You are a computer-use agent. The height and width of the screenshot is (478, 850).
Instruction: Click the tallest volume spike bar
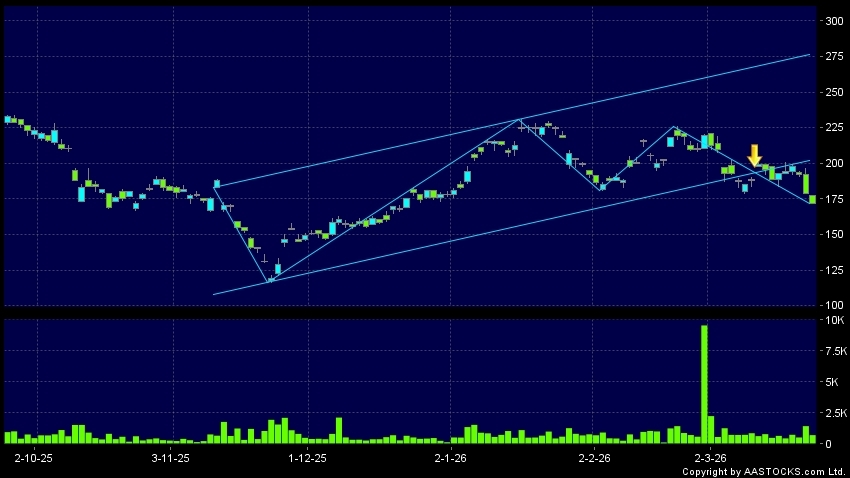704,383
